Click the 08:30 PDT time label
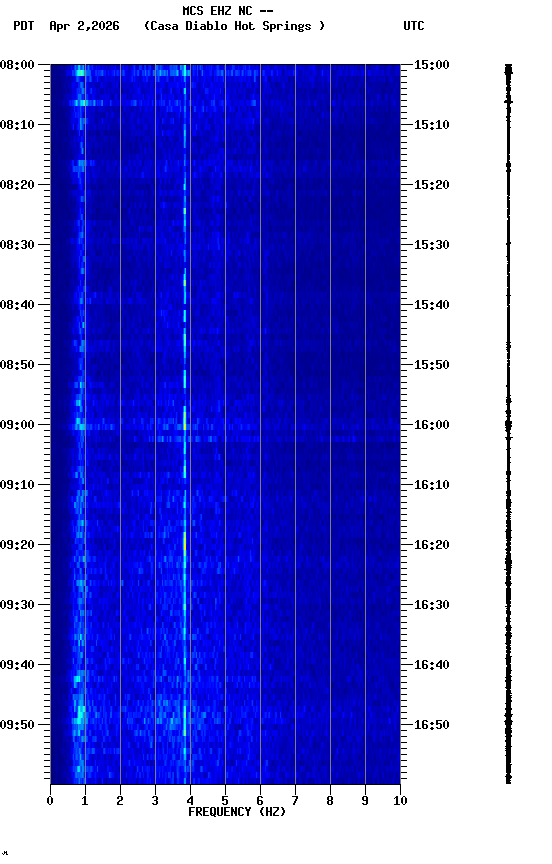Screen dimensions: 552x864 coord(17,245)
